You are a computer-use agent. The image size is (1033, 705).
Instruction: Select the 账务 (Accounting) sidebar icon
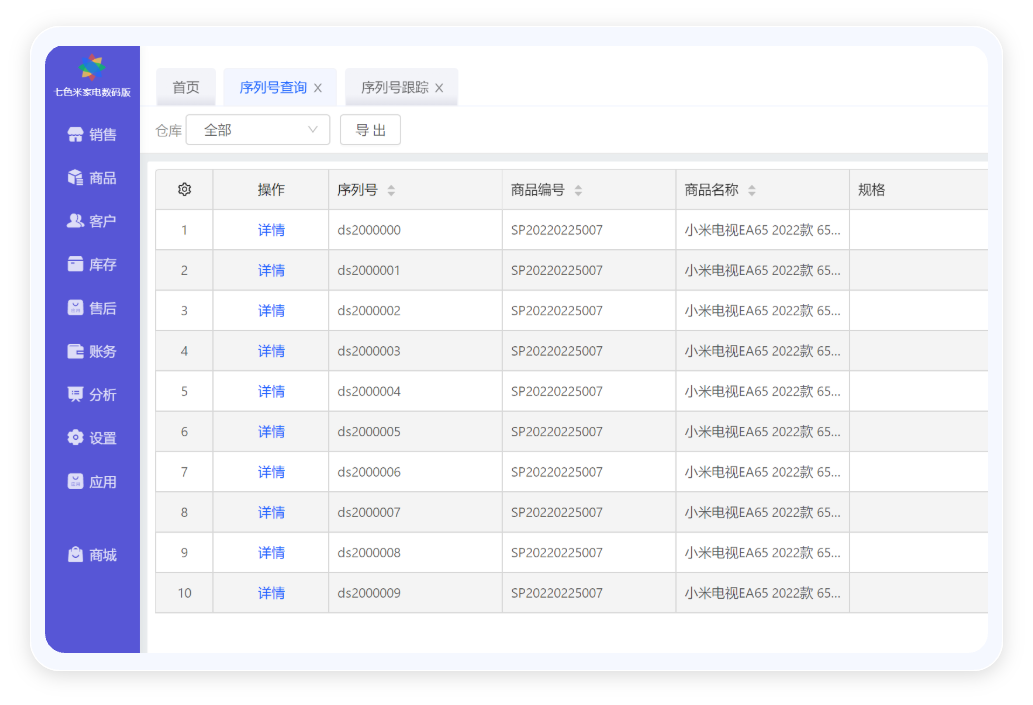[91, 351]
